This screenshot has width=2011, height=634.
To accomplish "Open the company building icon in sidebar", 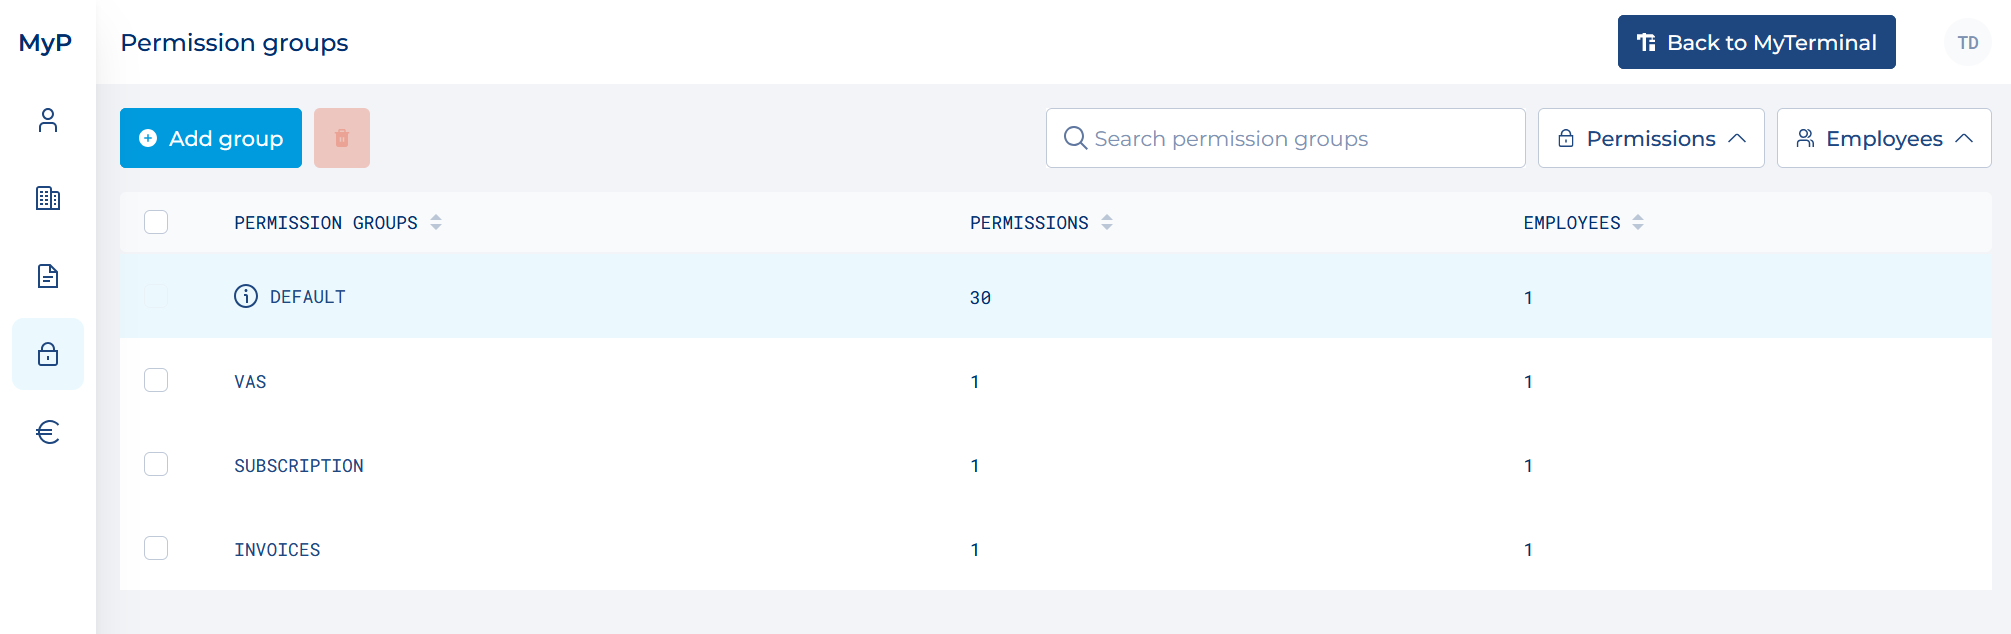I will [48, 198].
